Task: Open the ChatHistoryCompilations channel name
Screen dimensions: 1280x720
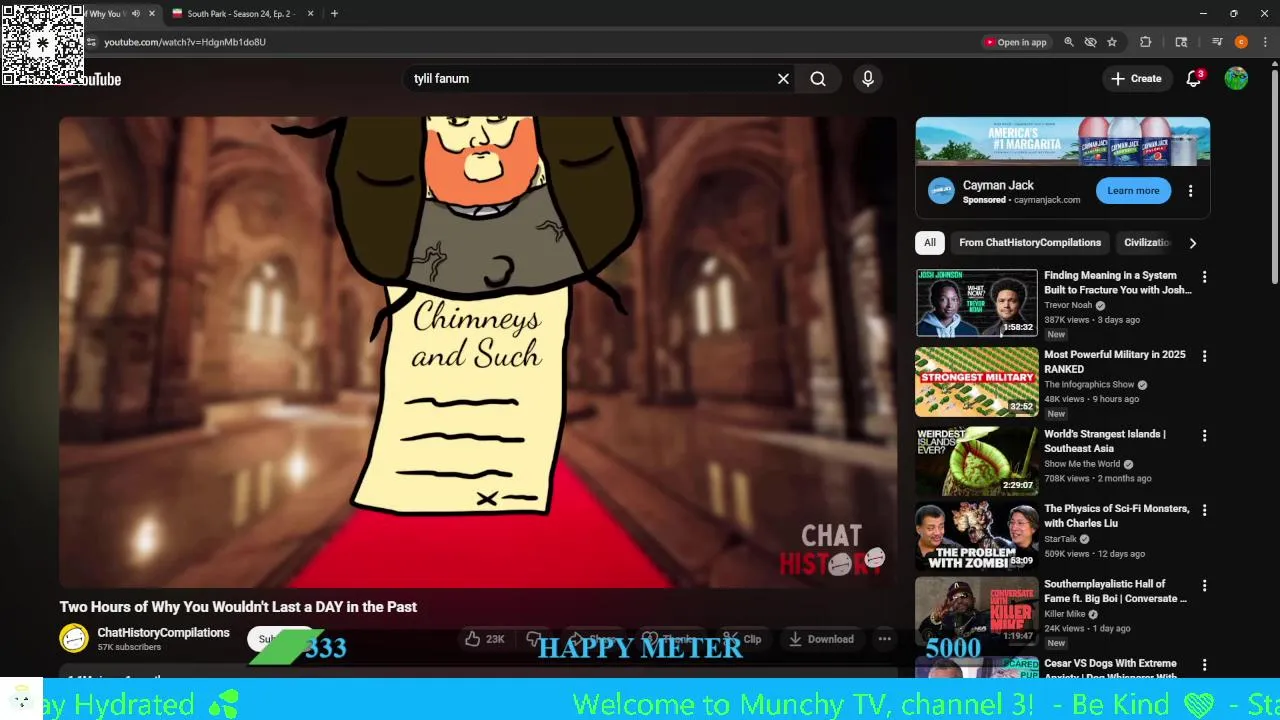Action: pyautogui.click(x=163, y=633)
